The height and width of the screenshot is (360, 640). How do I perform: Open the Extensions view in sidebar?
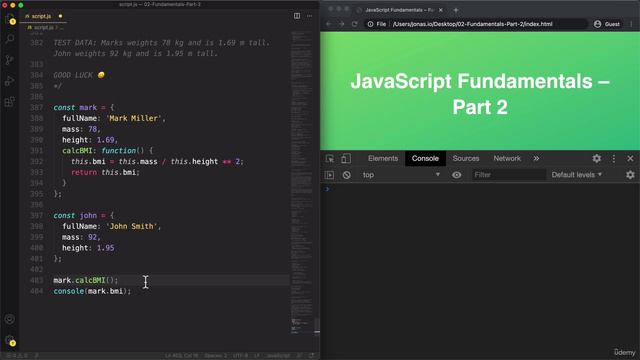(x=10, y=101)
